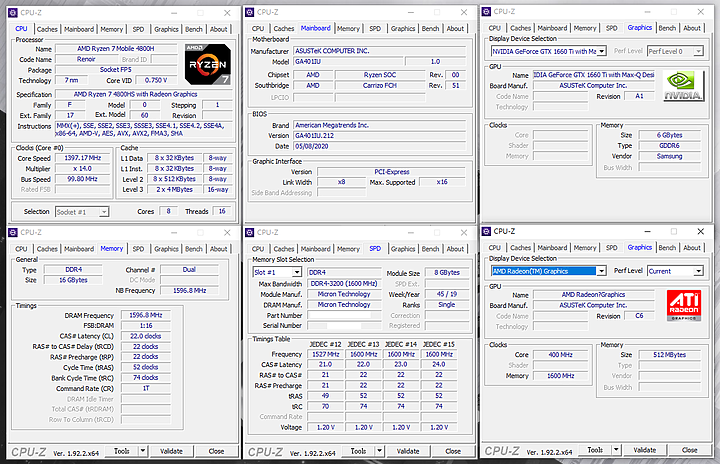The width and height of the screenshot is (720, 464).
Task: Select the Caches tab in the SPD window
Action: (x=284, y=249)
